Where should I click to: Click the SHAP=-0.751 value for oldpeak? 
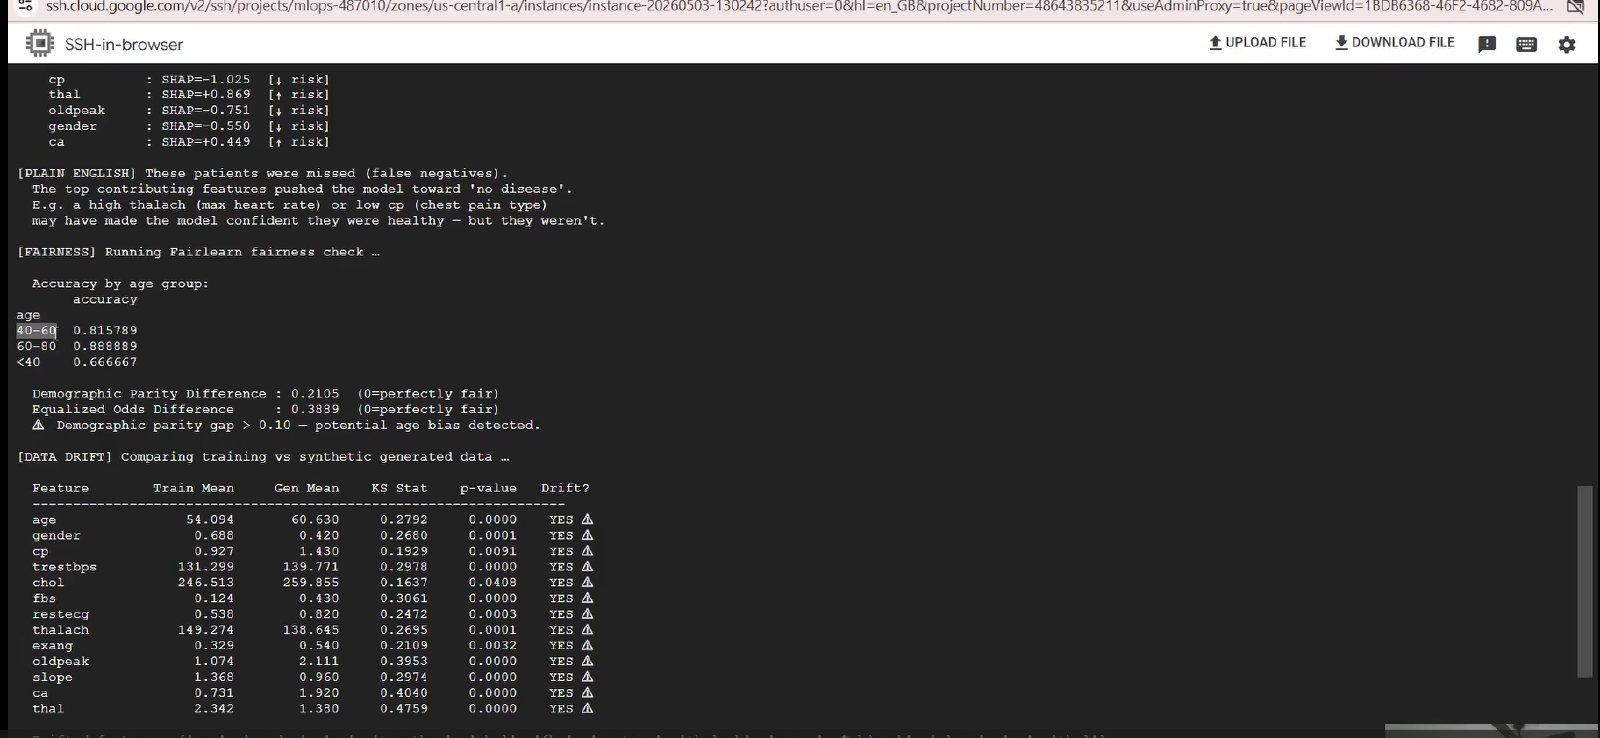(x=206, y=111)
